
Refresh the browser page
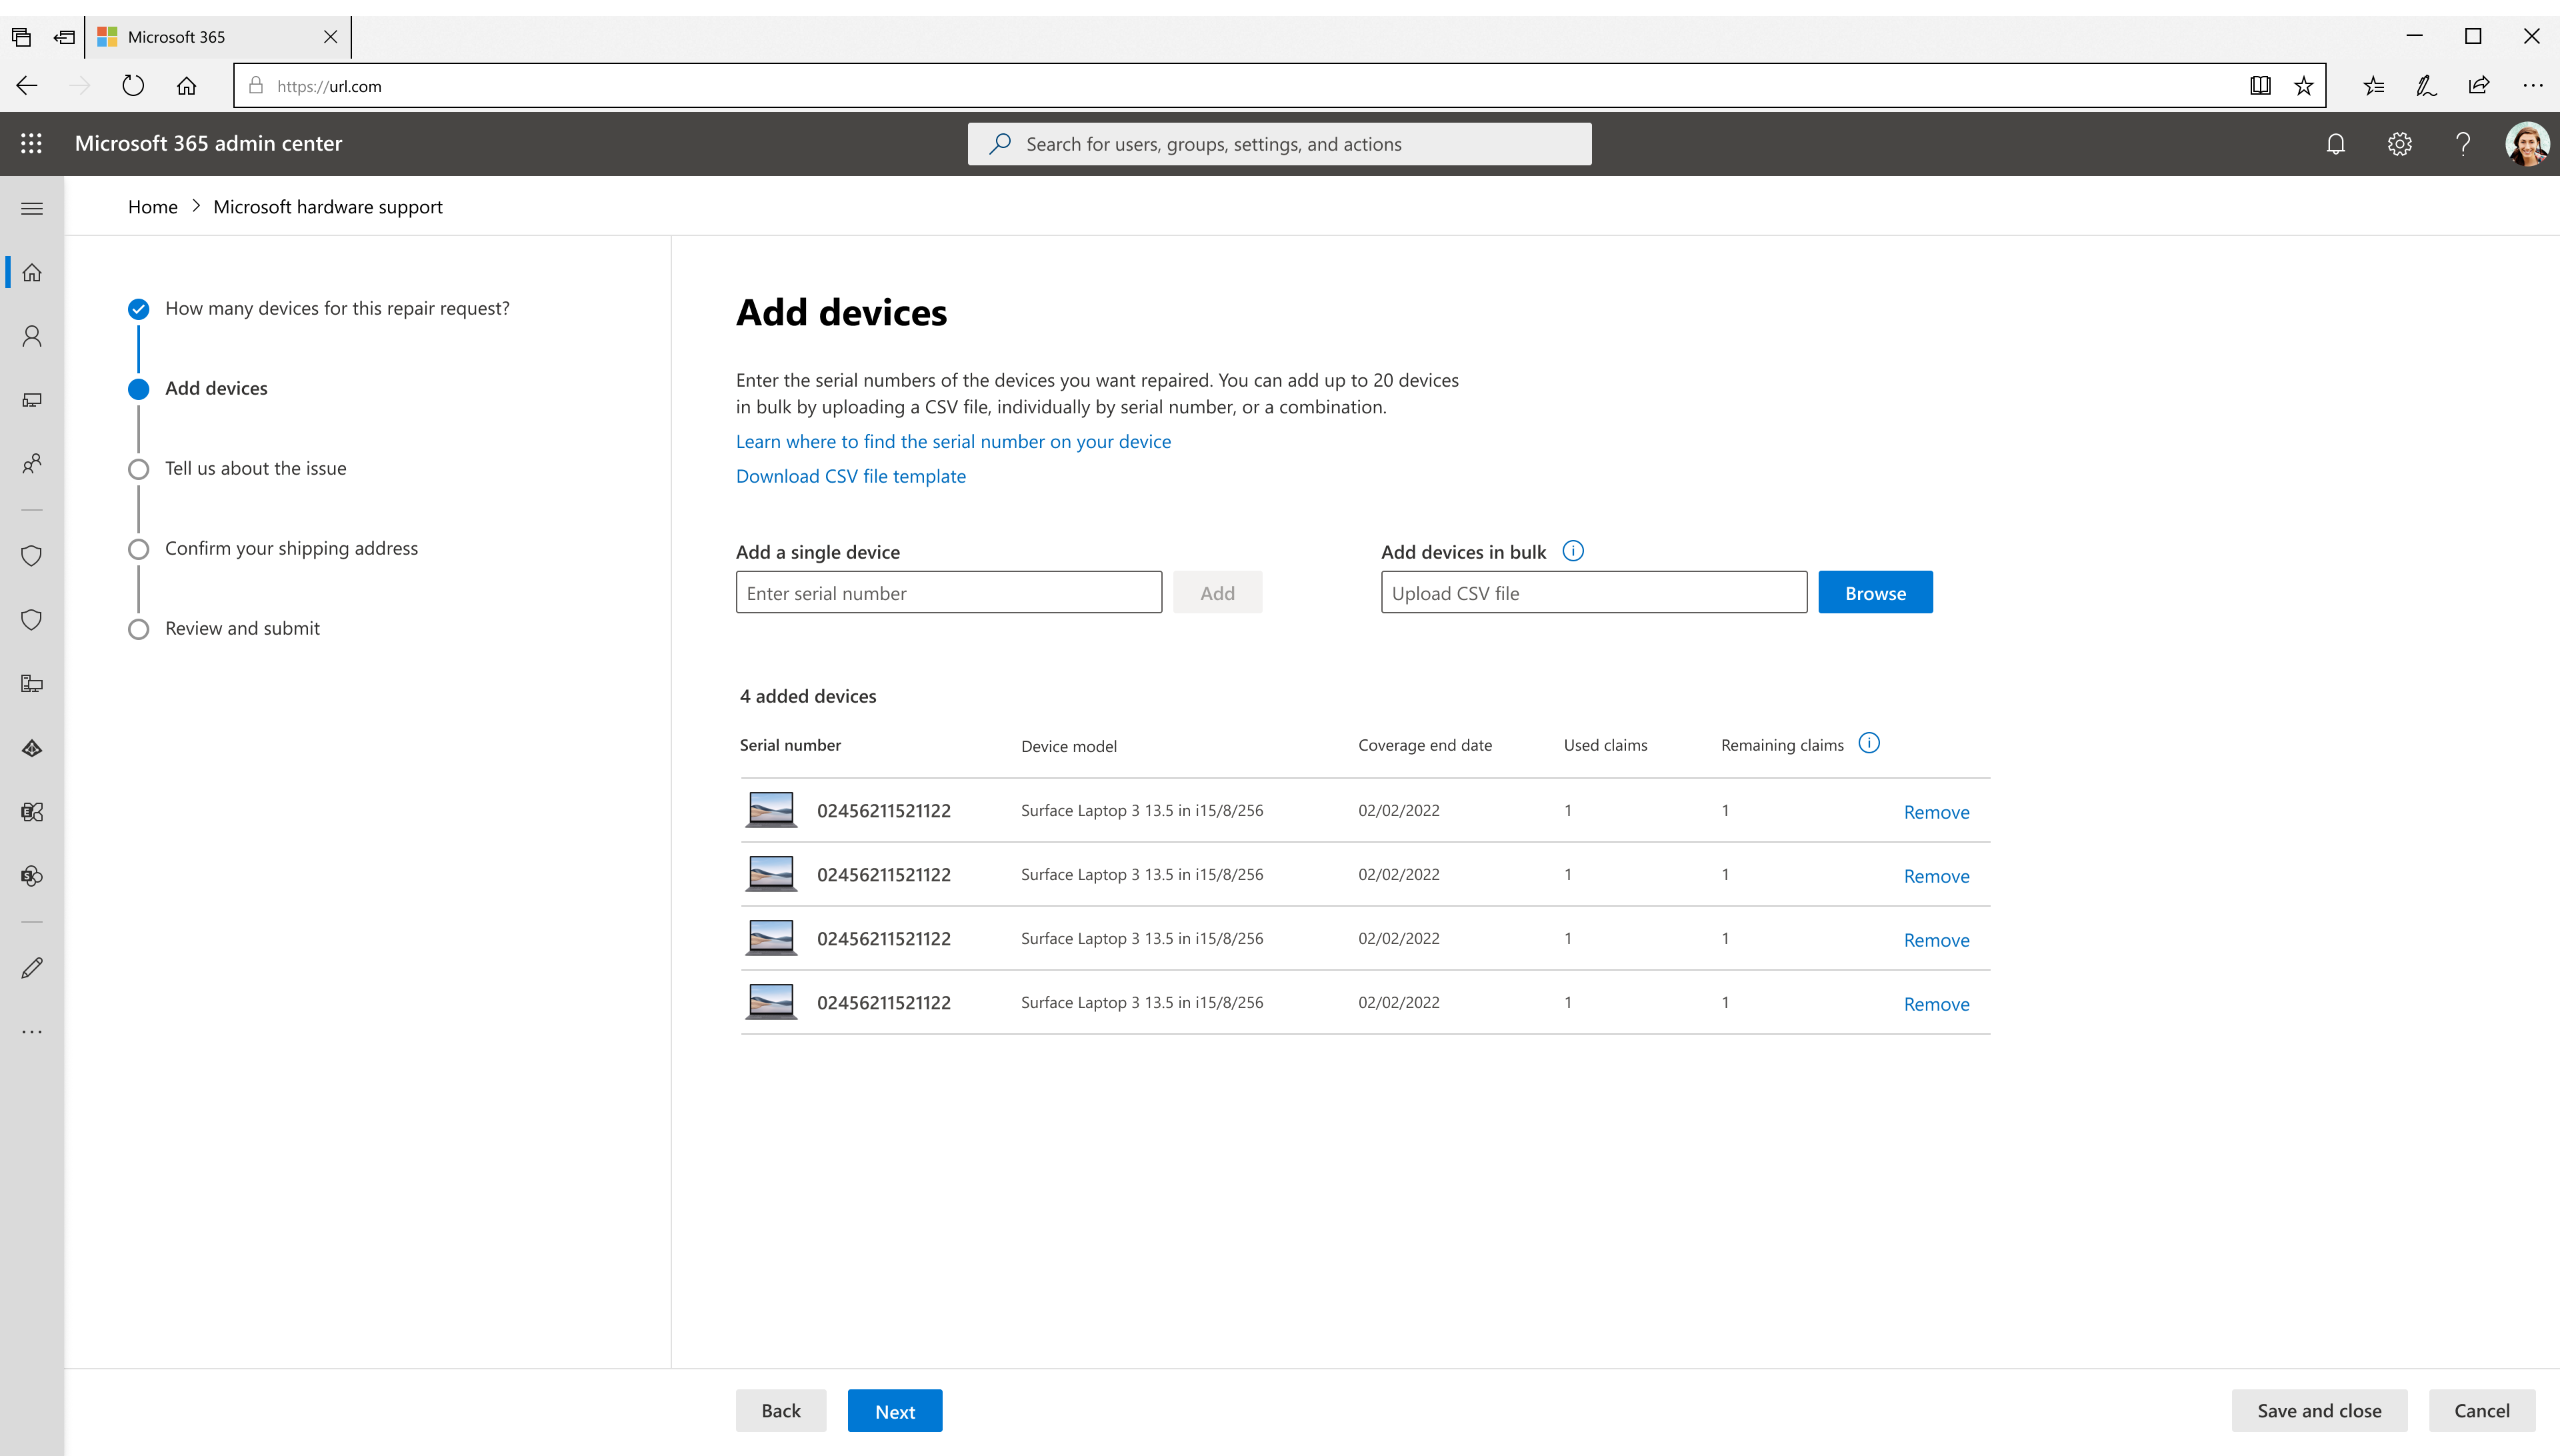(133, 86)
